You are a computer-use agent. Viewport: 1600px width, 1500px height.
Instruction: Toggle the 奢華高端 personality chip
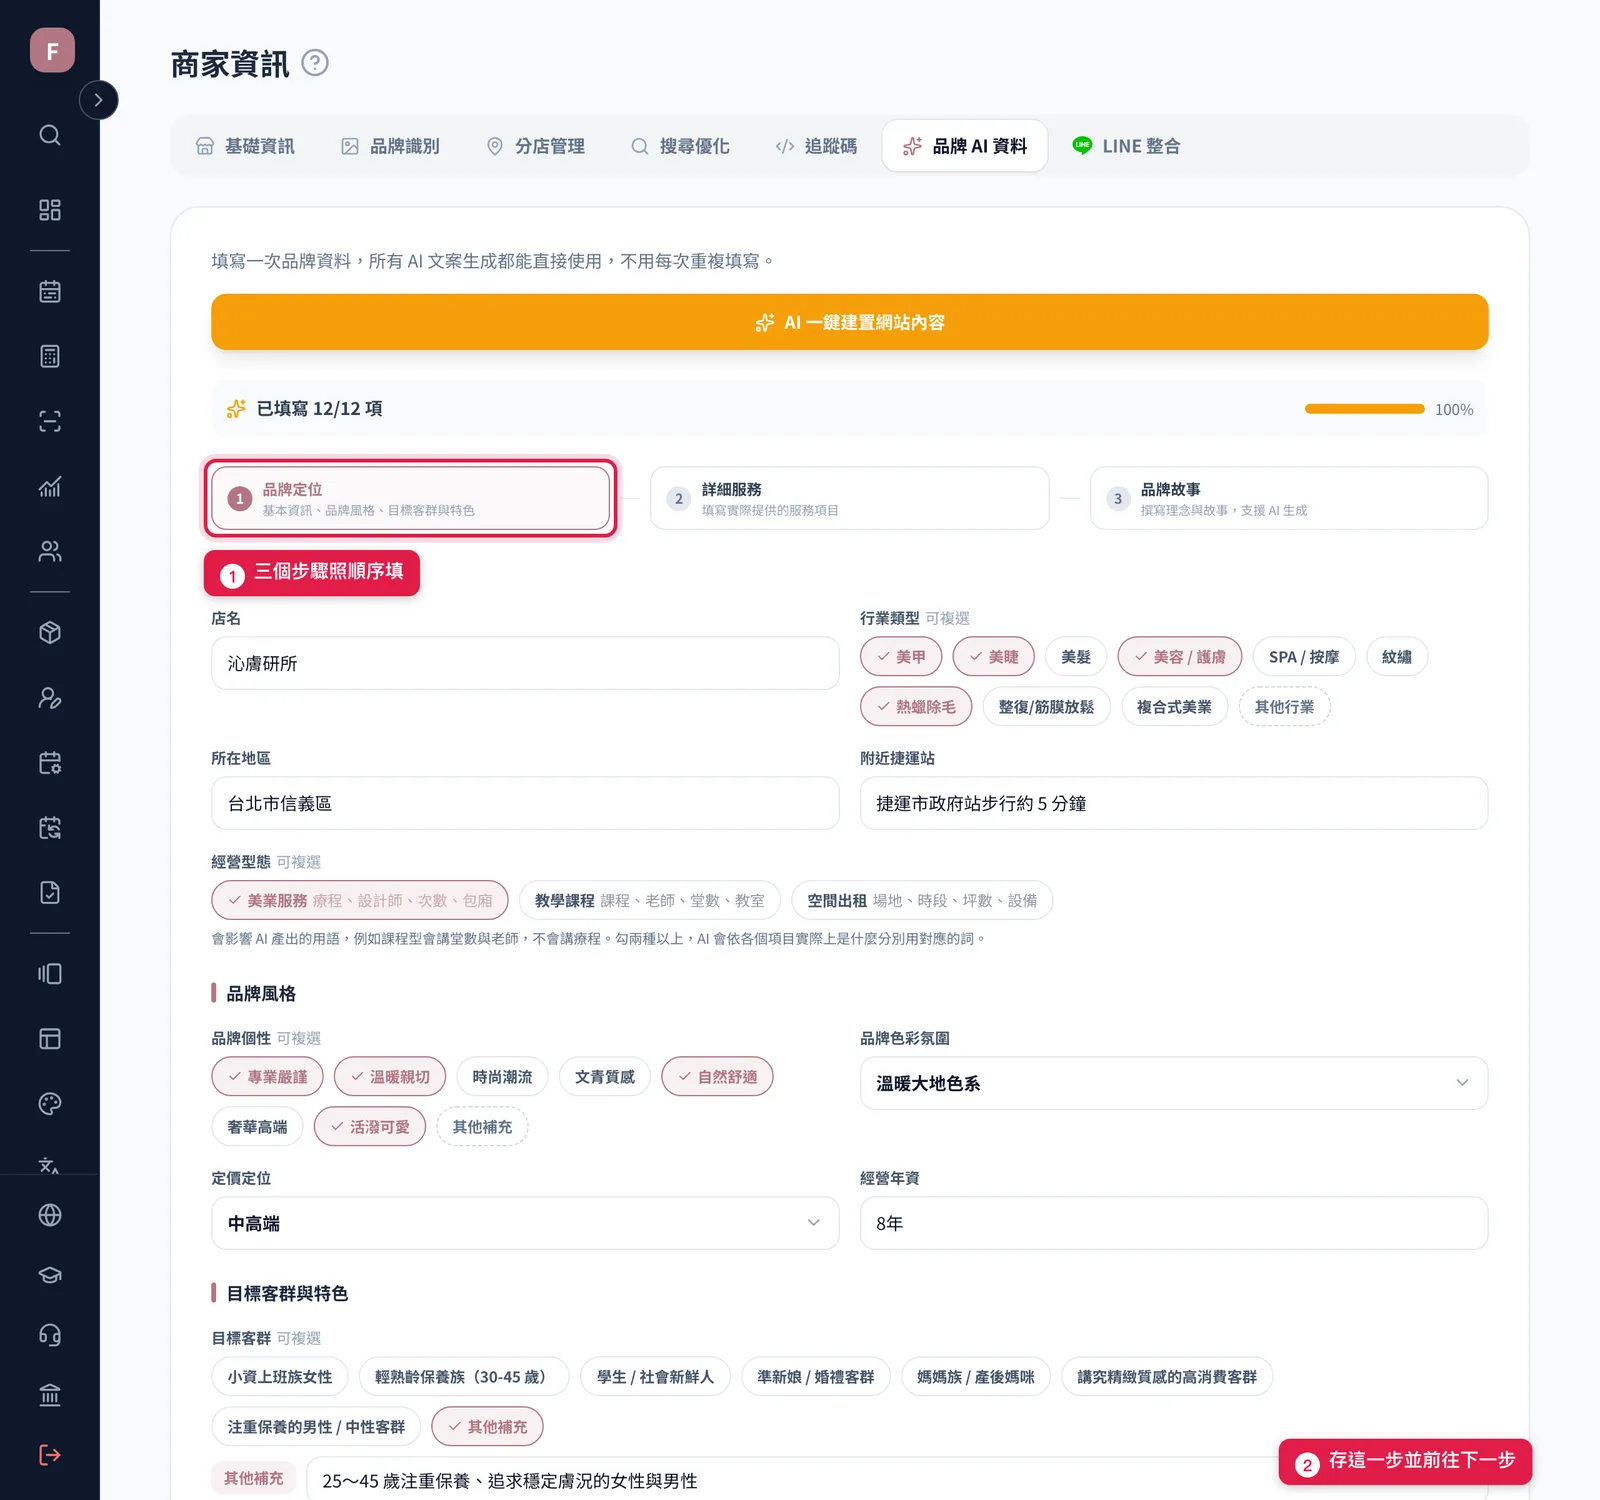pos(257,1127)
